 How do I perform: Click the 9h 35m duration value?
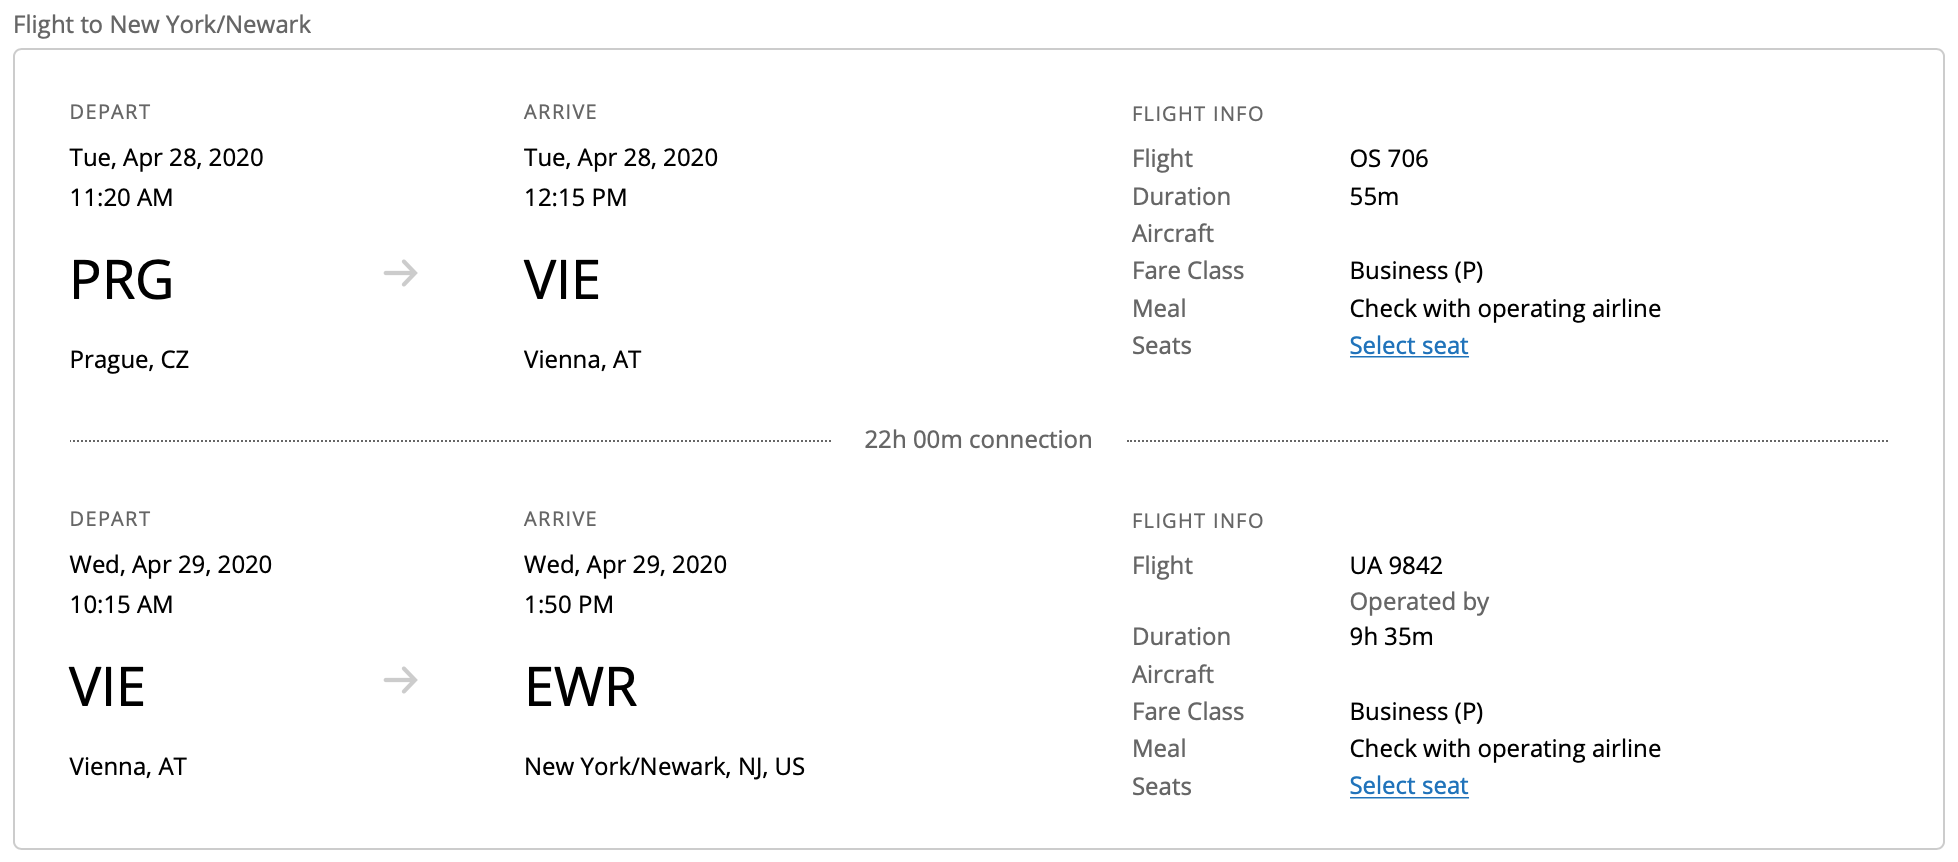1390,637
